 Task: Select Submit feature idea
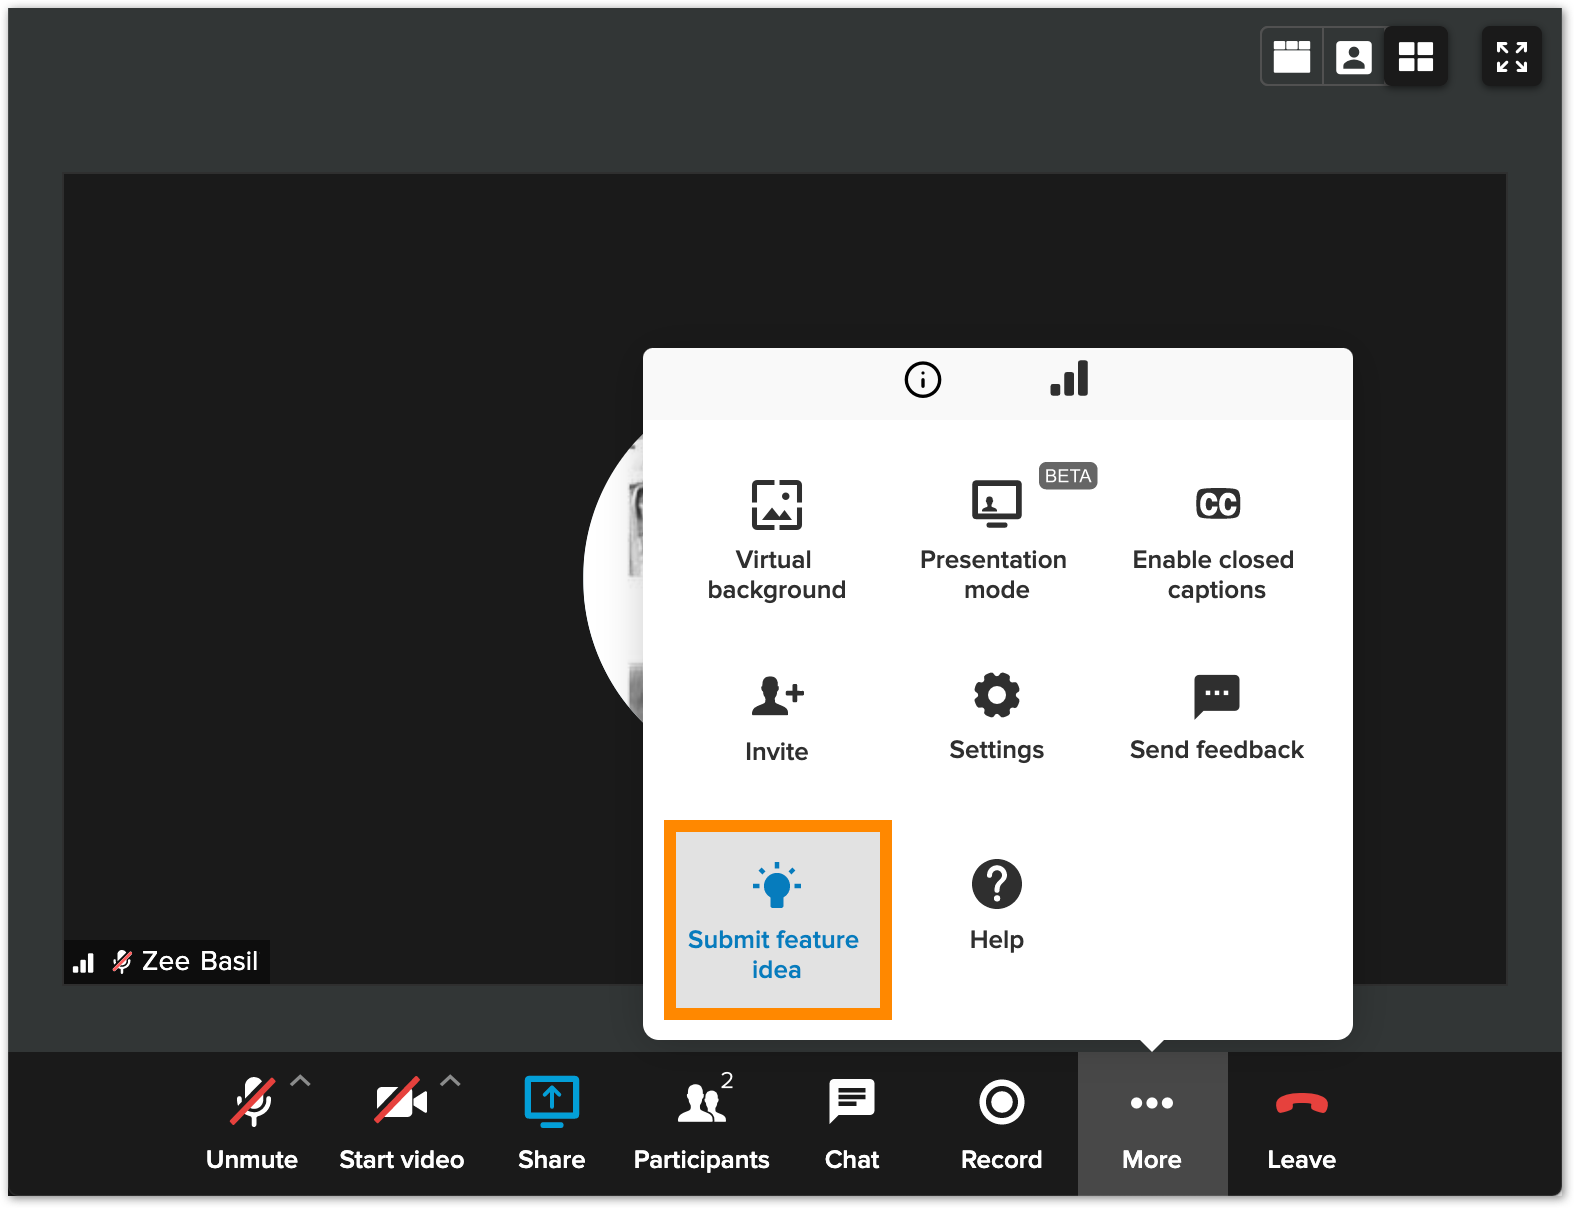777,920
